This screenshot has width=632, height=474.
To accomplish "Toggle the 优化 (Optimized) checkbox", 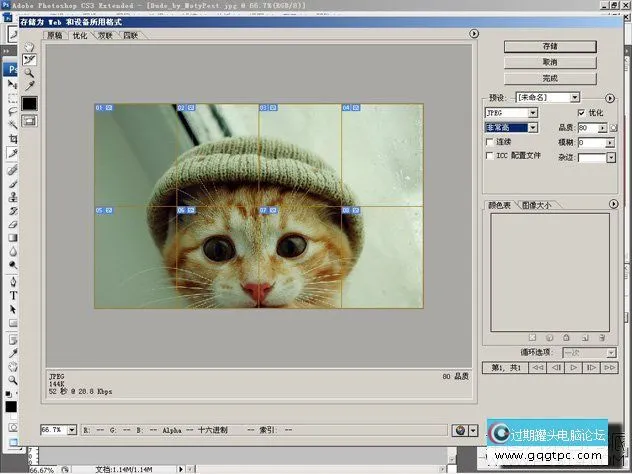I will (581, 112).
